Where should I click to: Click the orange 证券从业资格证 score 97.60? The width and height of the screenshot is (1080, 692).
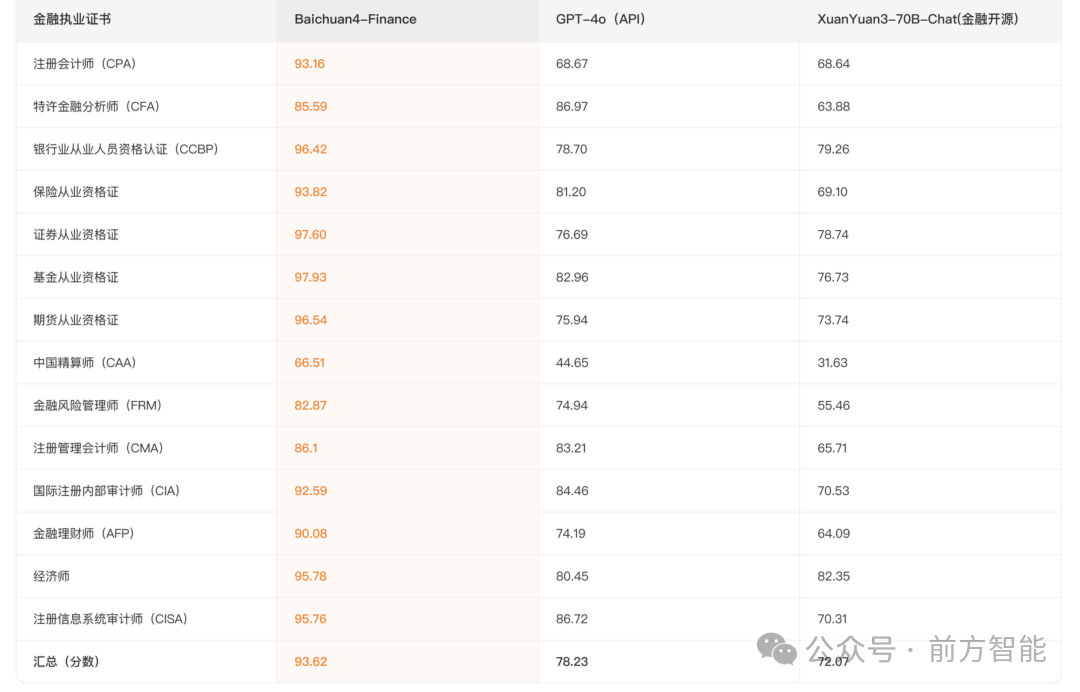[311, 234]
